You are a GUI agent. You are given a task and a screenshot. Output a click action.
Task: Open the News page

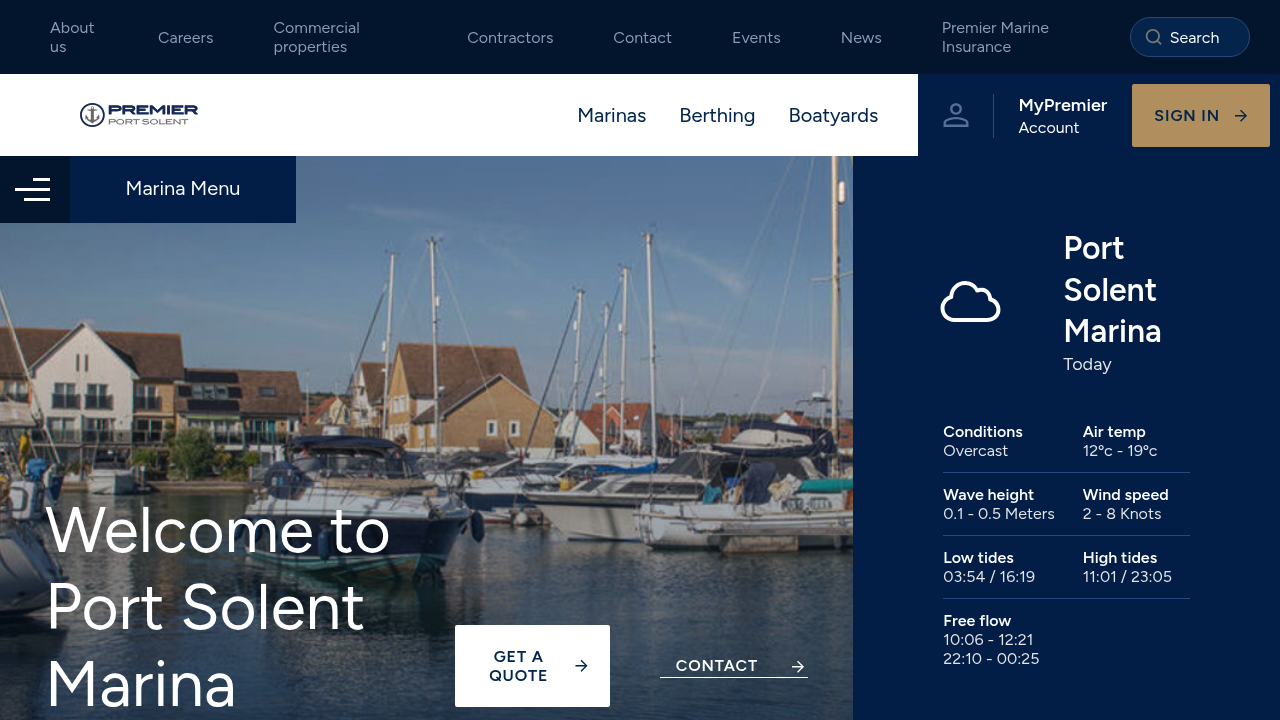[x=861, y=37]
